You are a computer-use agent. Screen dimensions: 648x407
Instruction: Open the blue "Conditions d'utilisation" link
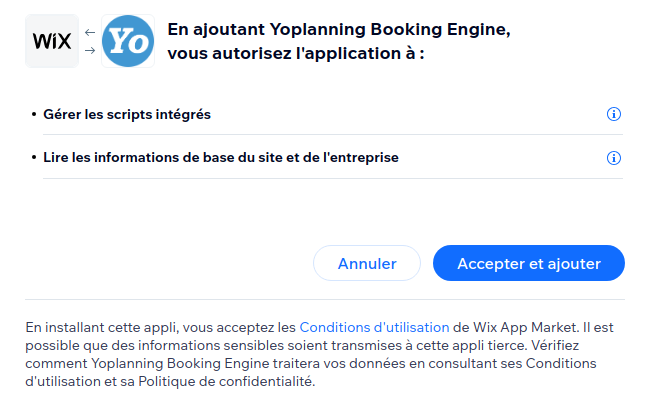374,327
